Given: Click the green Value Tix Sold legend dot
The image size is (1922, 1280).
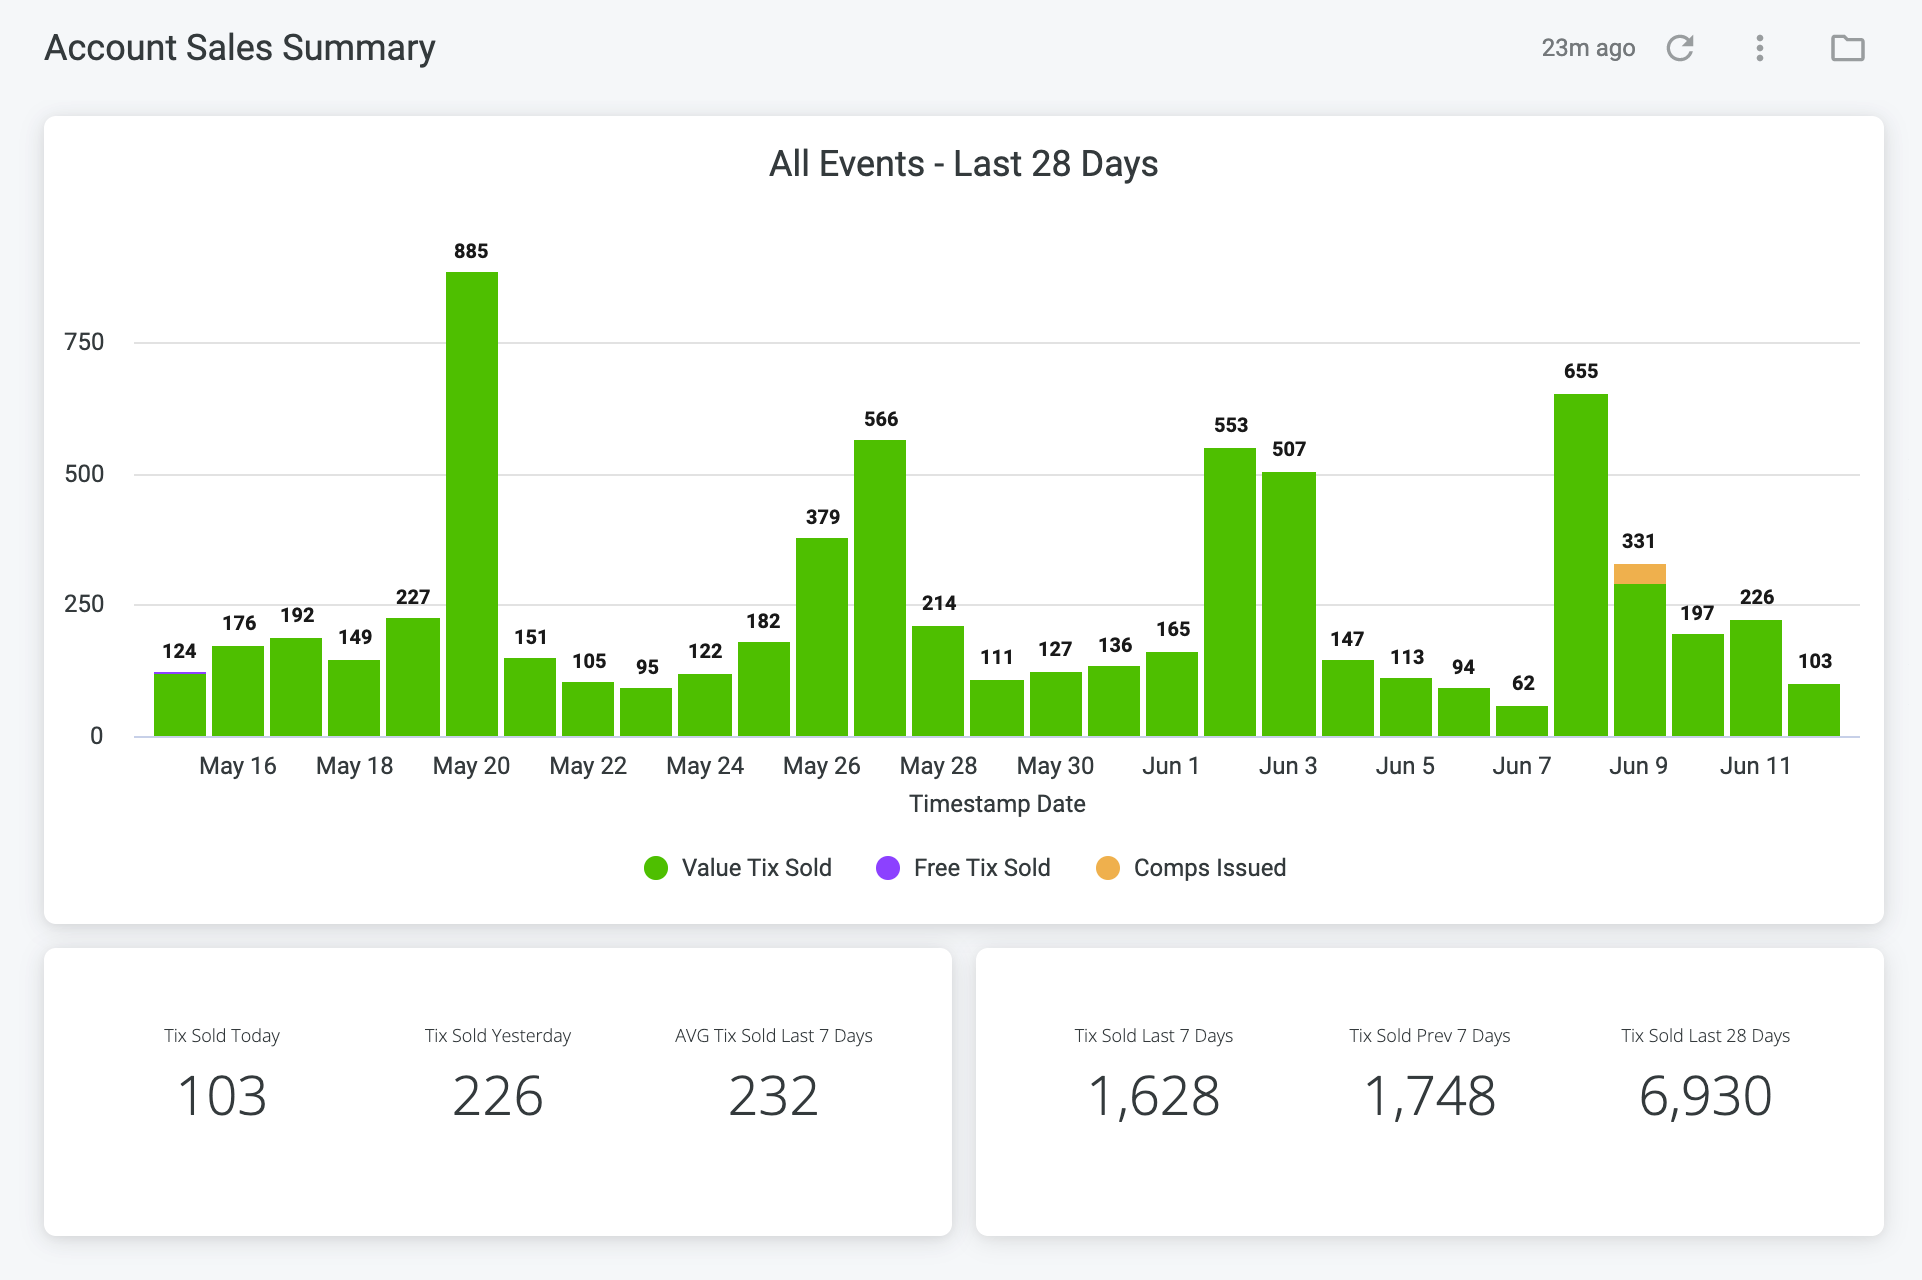Looking at the screenshot, I should 656,868.
